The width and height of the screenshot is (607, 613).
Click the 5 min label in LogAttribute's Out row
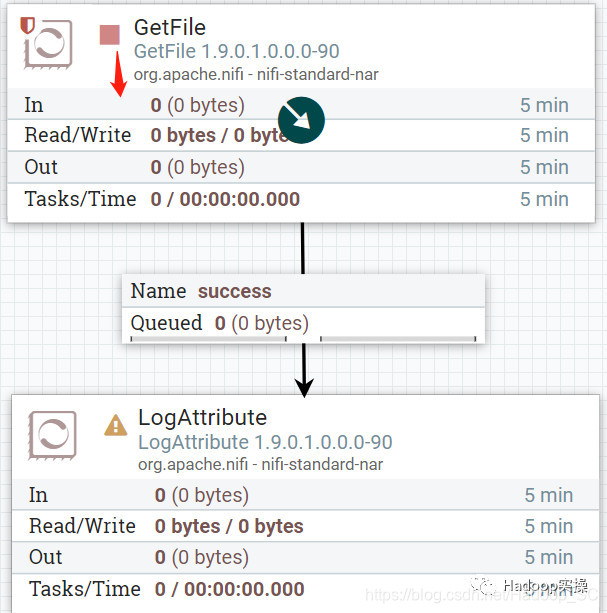(549, 557)
